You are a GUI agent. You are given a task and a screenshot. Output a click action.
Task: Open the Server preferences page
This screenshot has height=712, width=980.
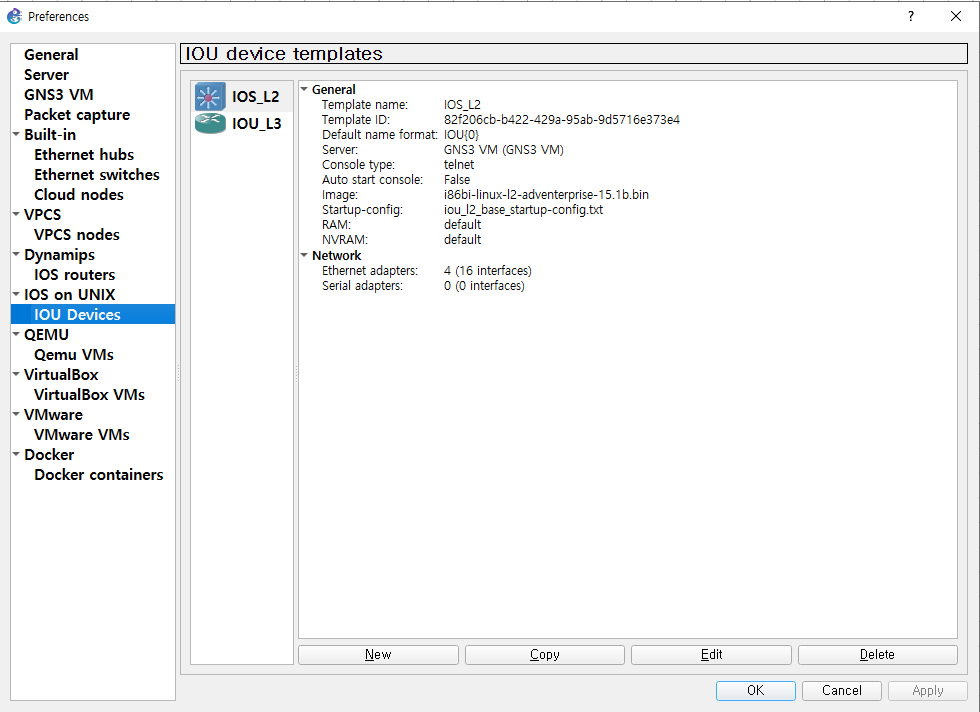pos(46,74)
